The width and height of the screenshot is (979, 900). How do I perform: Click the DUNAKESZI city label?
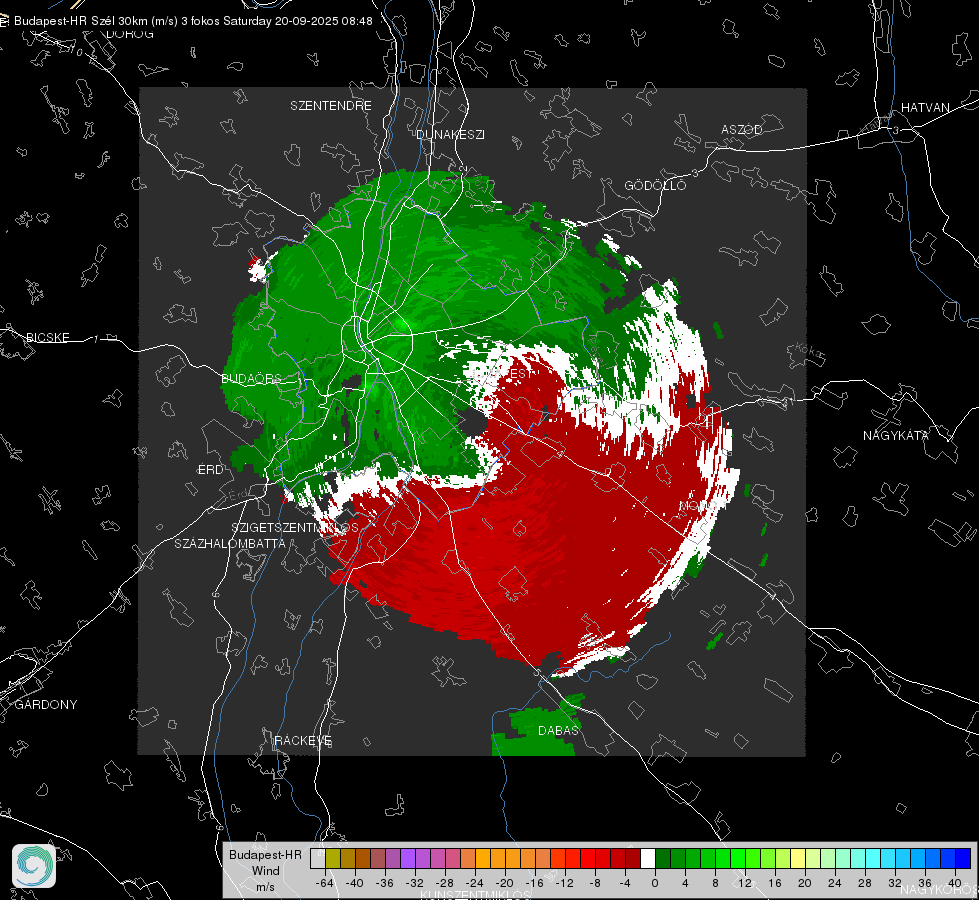click(450, 134)
